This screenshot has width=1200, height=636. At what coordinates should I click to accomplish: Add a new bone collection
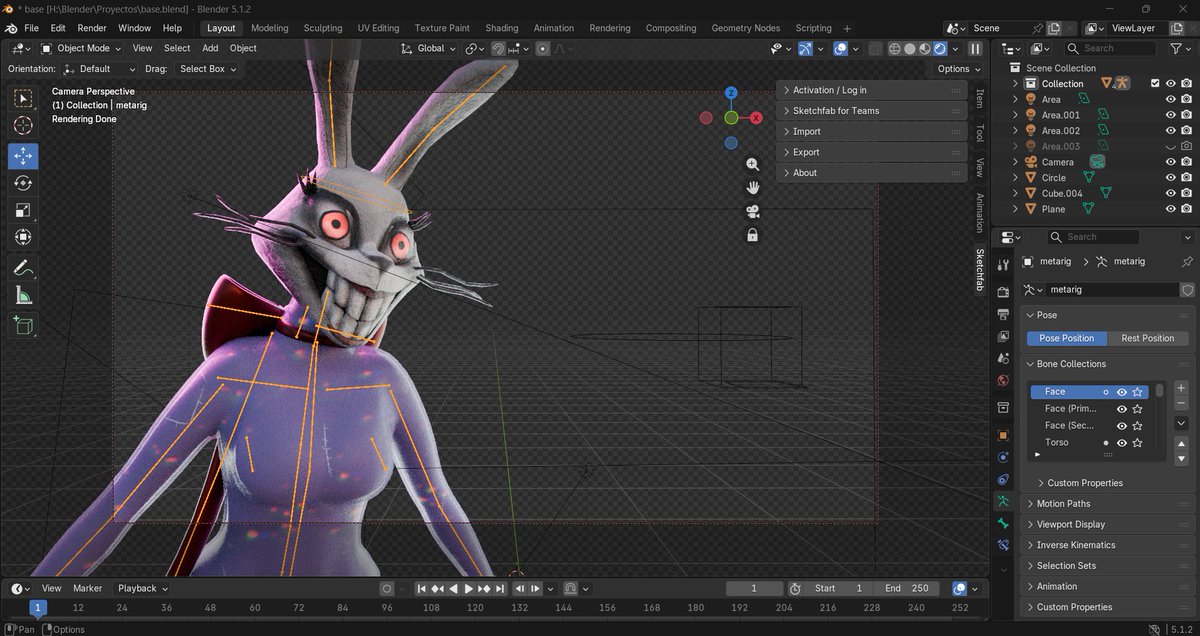1181,388
